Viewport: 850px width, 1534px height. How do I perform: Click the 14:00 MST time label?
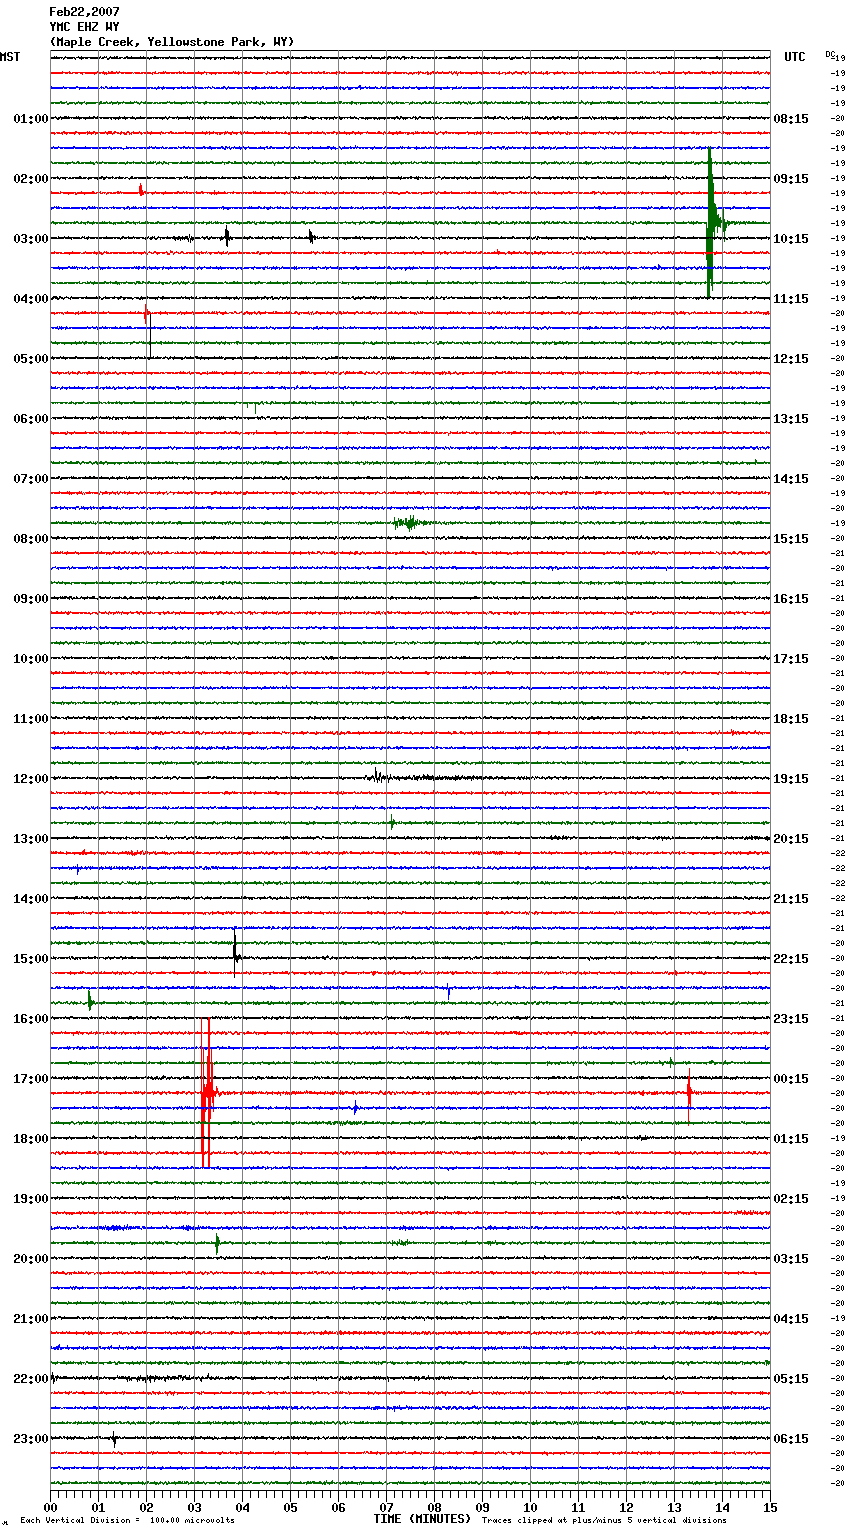click(30, 899)
